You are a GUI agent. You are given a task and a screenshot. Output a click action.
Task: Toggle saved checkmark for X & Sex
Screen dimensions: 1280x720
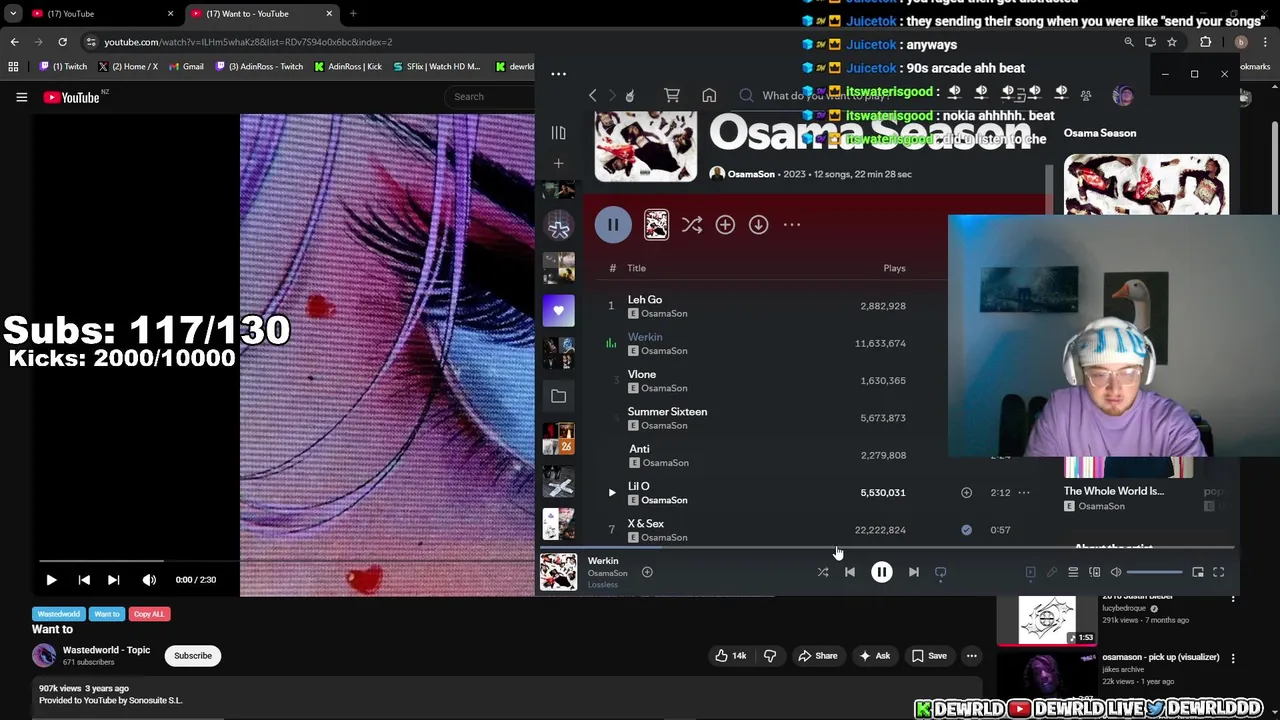point(966,530)
